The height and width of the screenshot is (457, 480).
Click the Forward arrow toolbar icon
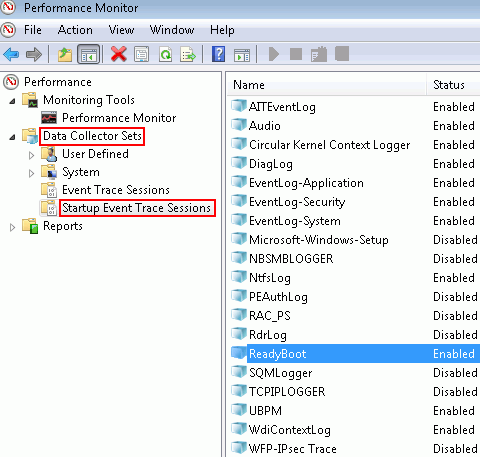[x=34, y=54]
